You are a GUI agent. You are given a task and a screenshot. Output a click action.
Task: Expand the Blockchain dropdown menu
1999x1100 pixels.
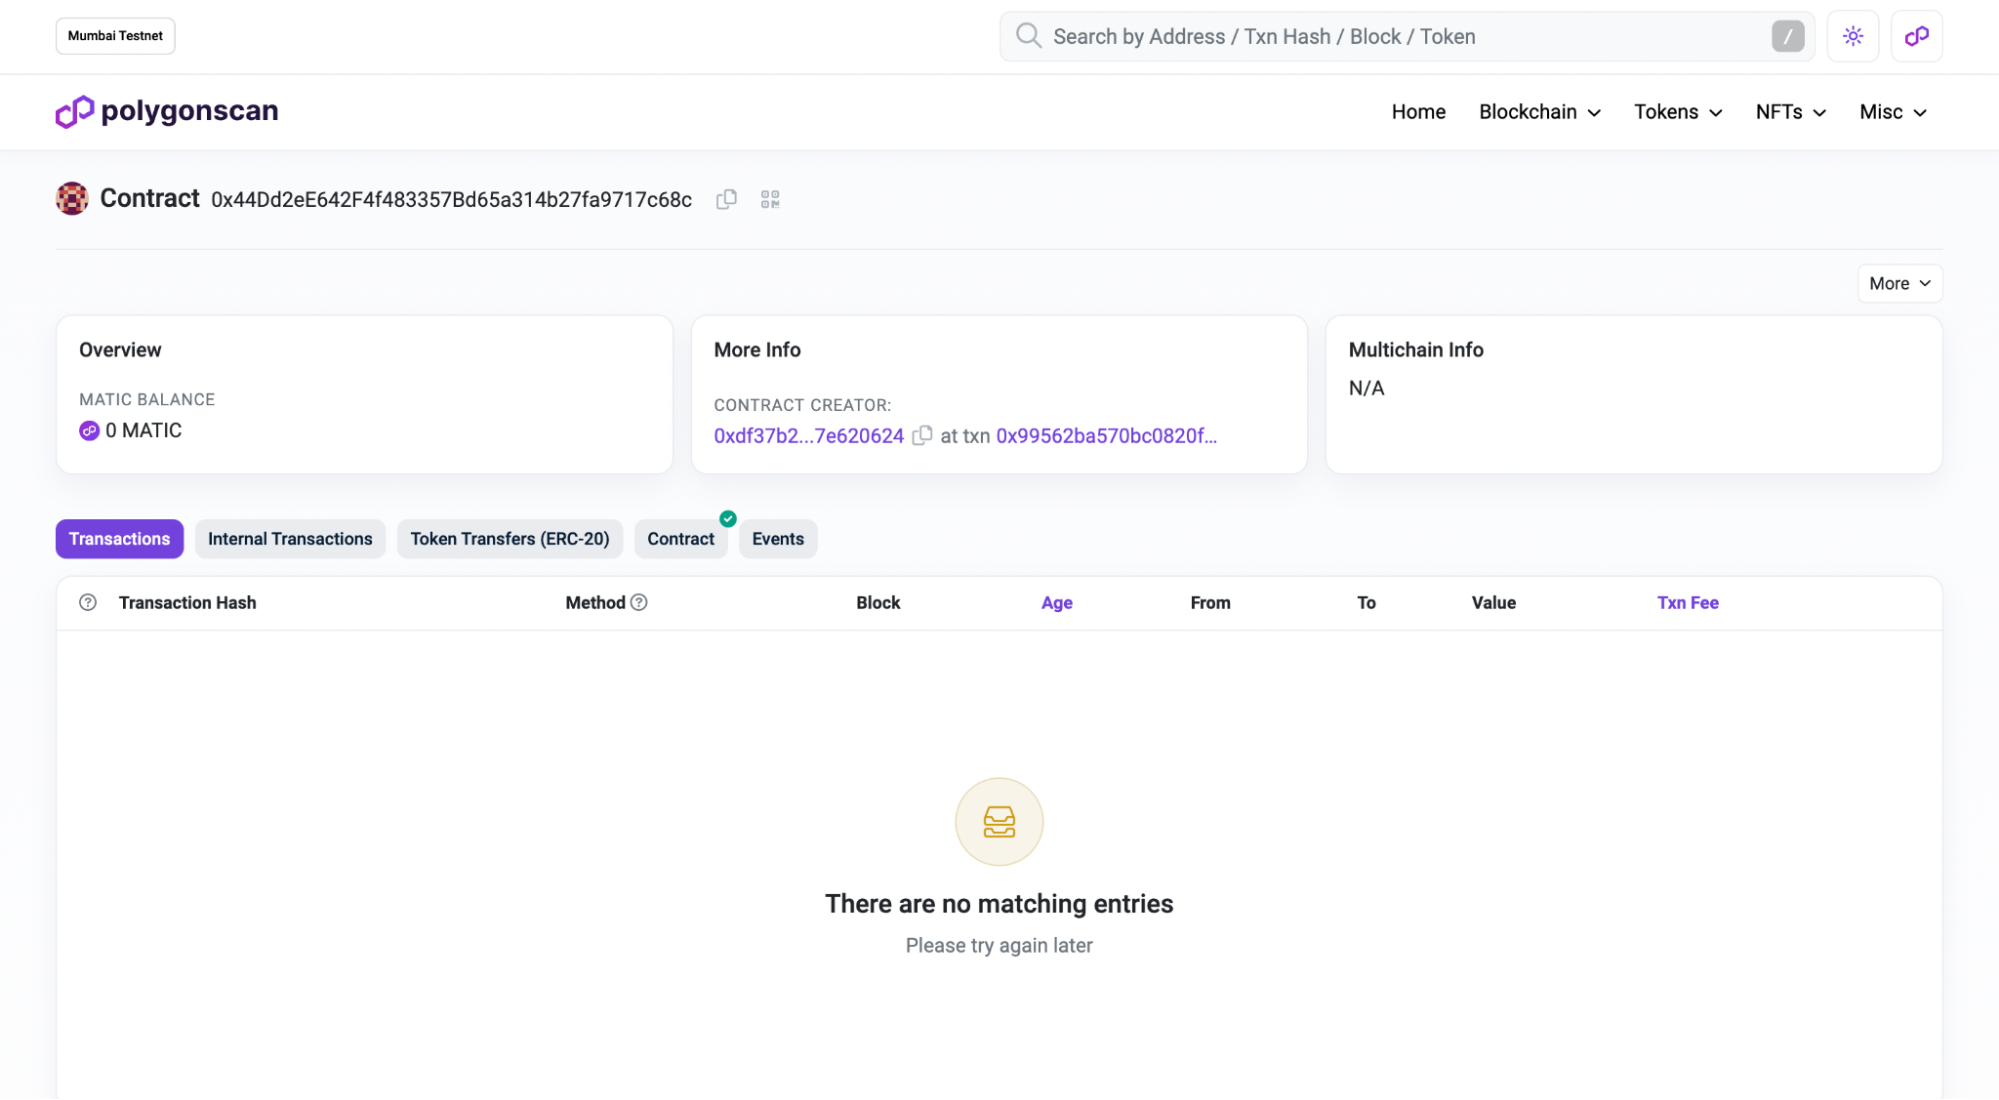tap(1539, 112)
